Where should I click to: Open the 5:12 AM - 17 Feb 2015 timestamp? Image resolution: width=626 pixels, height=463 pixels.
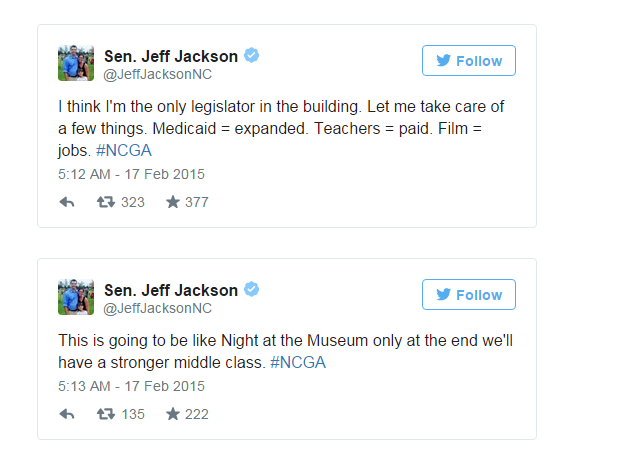pyautogui.click(x=131, y=174)
